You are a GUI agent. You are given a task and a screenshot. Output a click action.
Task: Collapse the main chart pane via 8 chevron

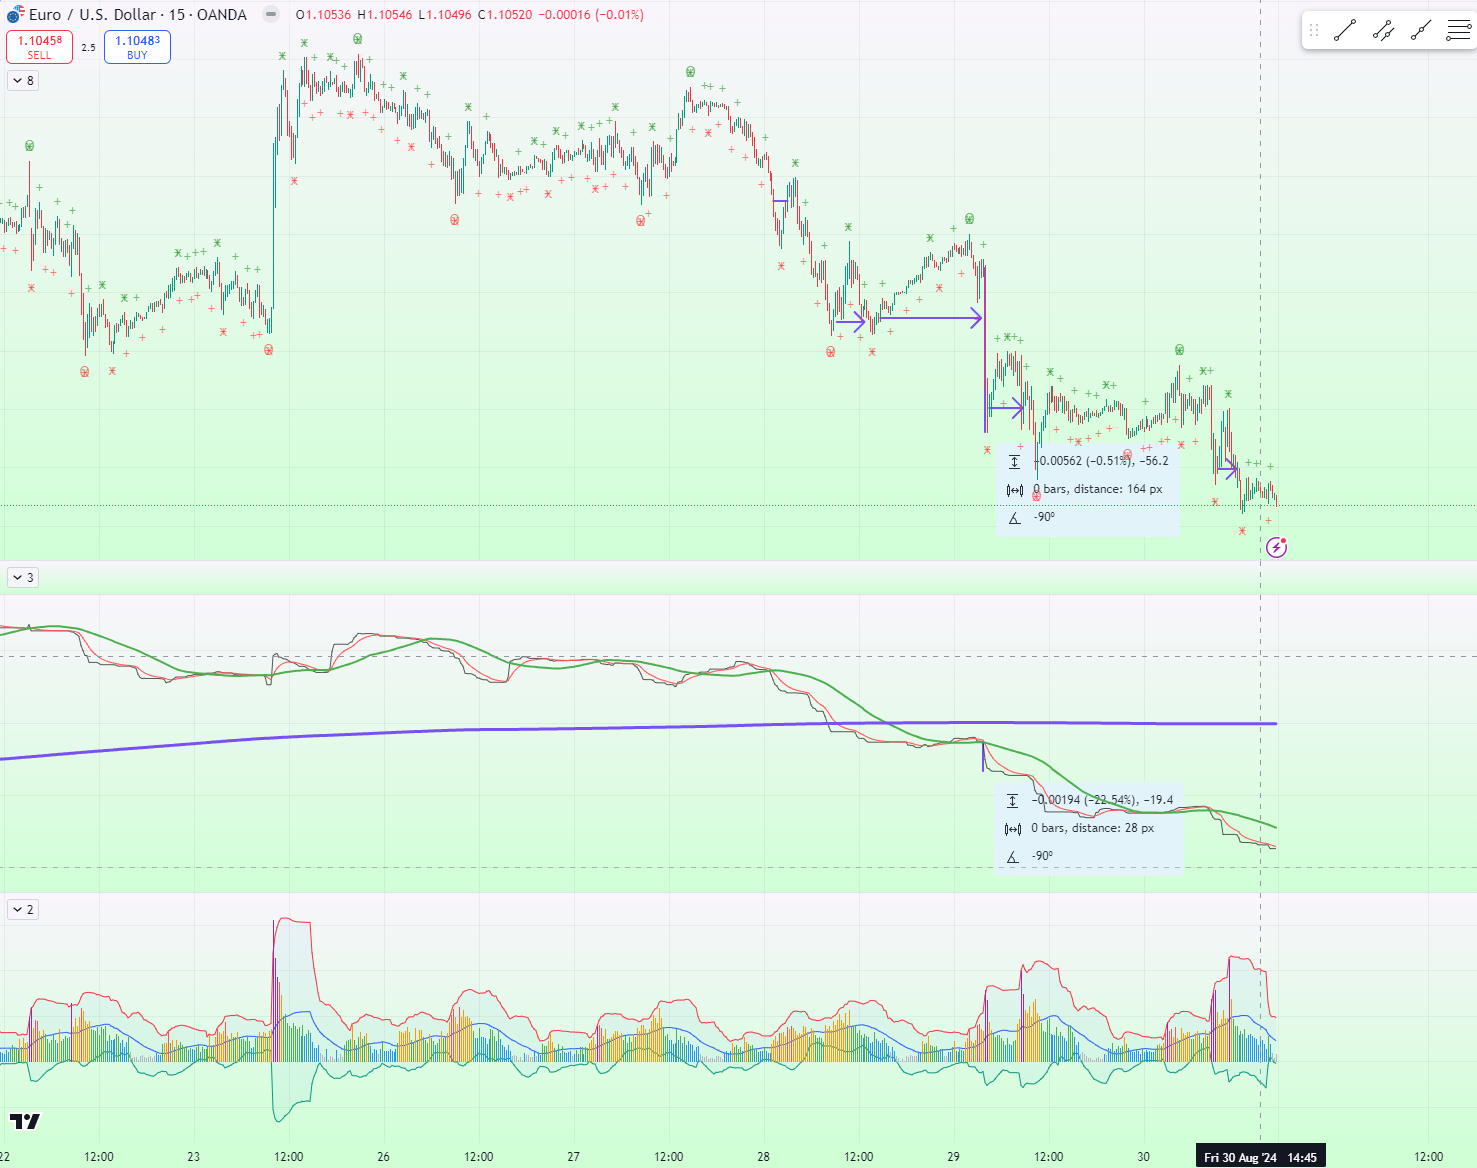[21, 80]
